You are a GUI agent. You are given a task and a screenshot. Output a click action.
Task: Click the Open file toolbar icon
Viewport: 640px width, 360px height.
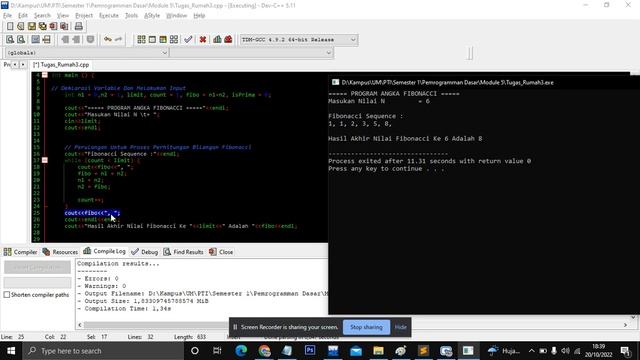(20, 26)
